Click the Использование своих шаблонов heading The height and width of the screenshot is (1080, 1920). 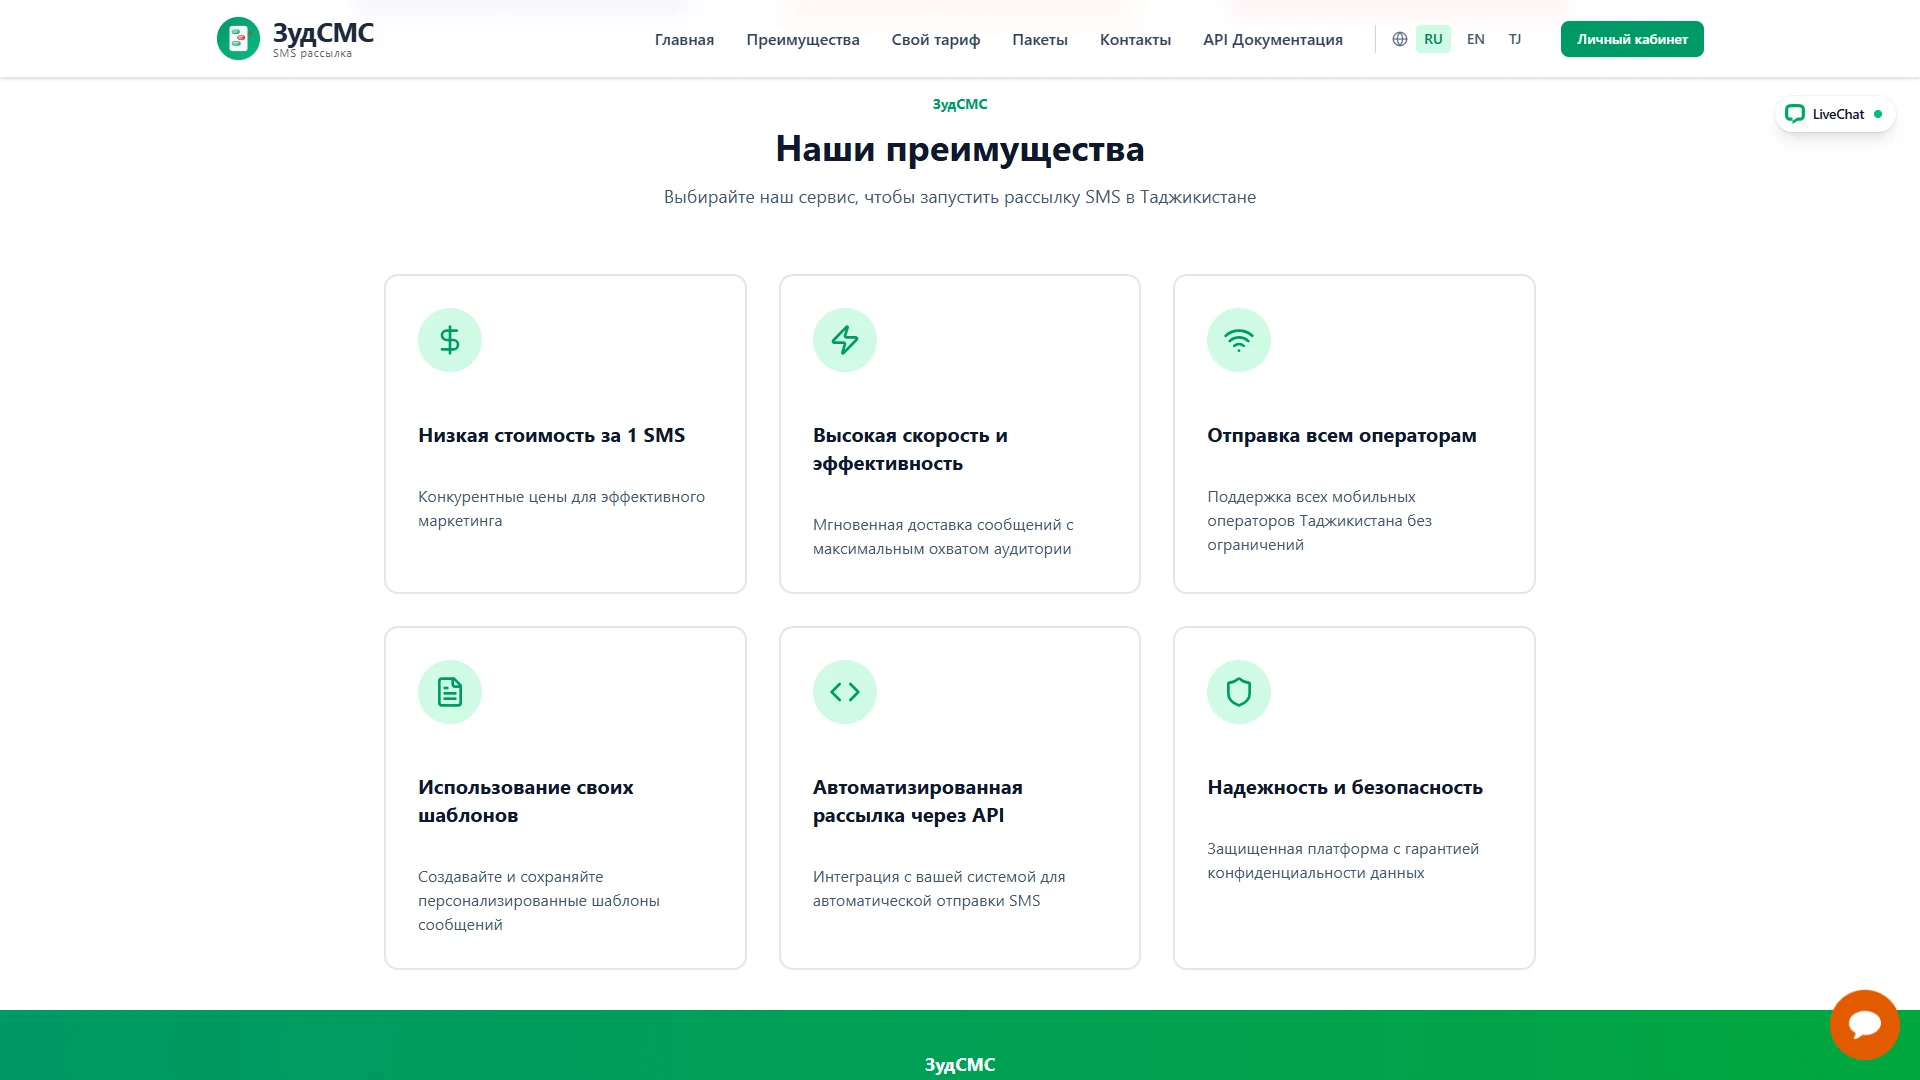click(x=526, y=801)
